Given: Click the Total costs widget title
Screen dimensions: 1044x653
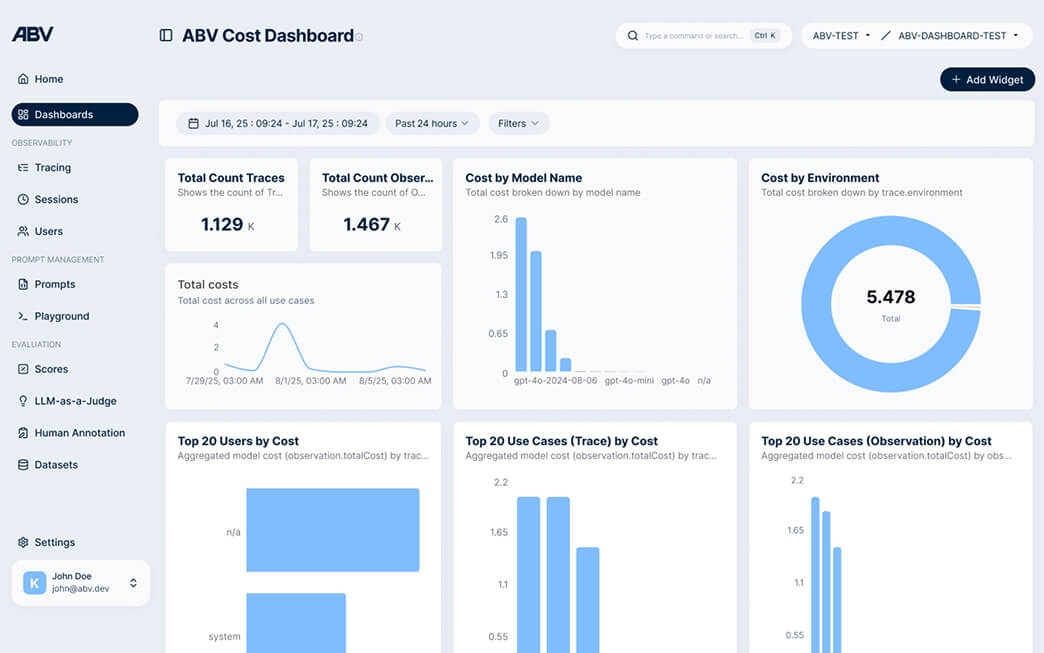Looking at the screenshot, I should pyautogui.click(x=208, y=284).
